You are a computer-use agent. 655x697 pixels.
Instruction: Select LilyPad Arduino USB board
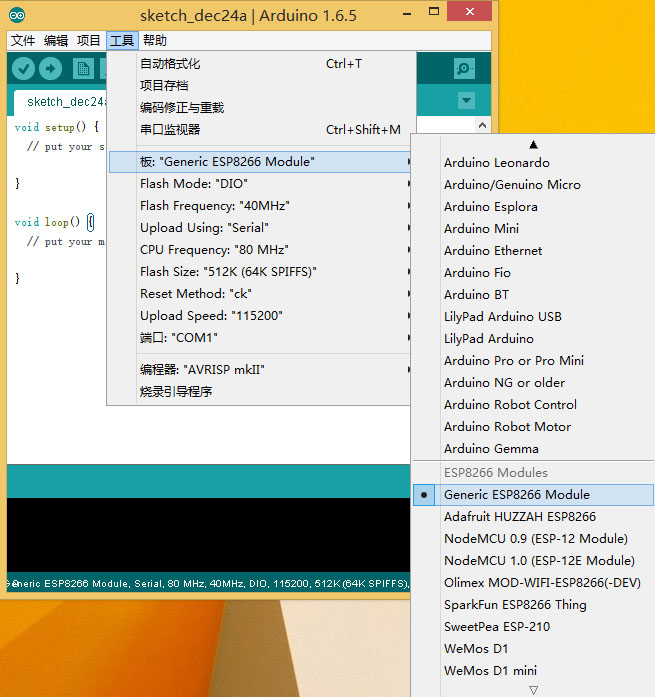[x=534, y=316]
